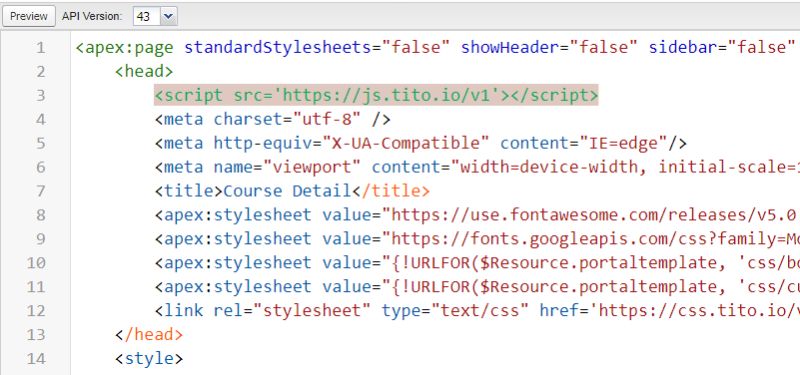Screen dimensions: 800x375
Task: Click line number 10 in gutter
Action: (36, 263)
